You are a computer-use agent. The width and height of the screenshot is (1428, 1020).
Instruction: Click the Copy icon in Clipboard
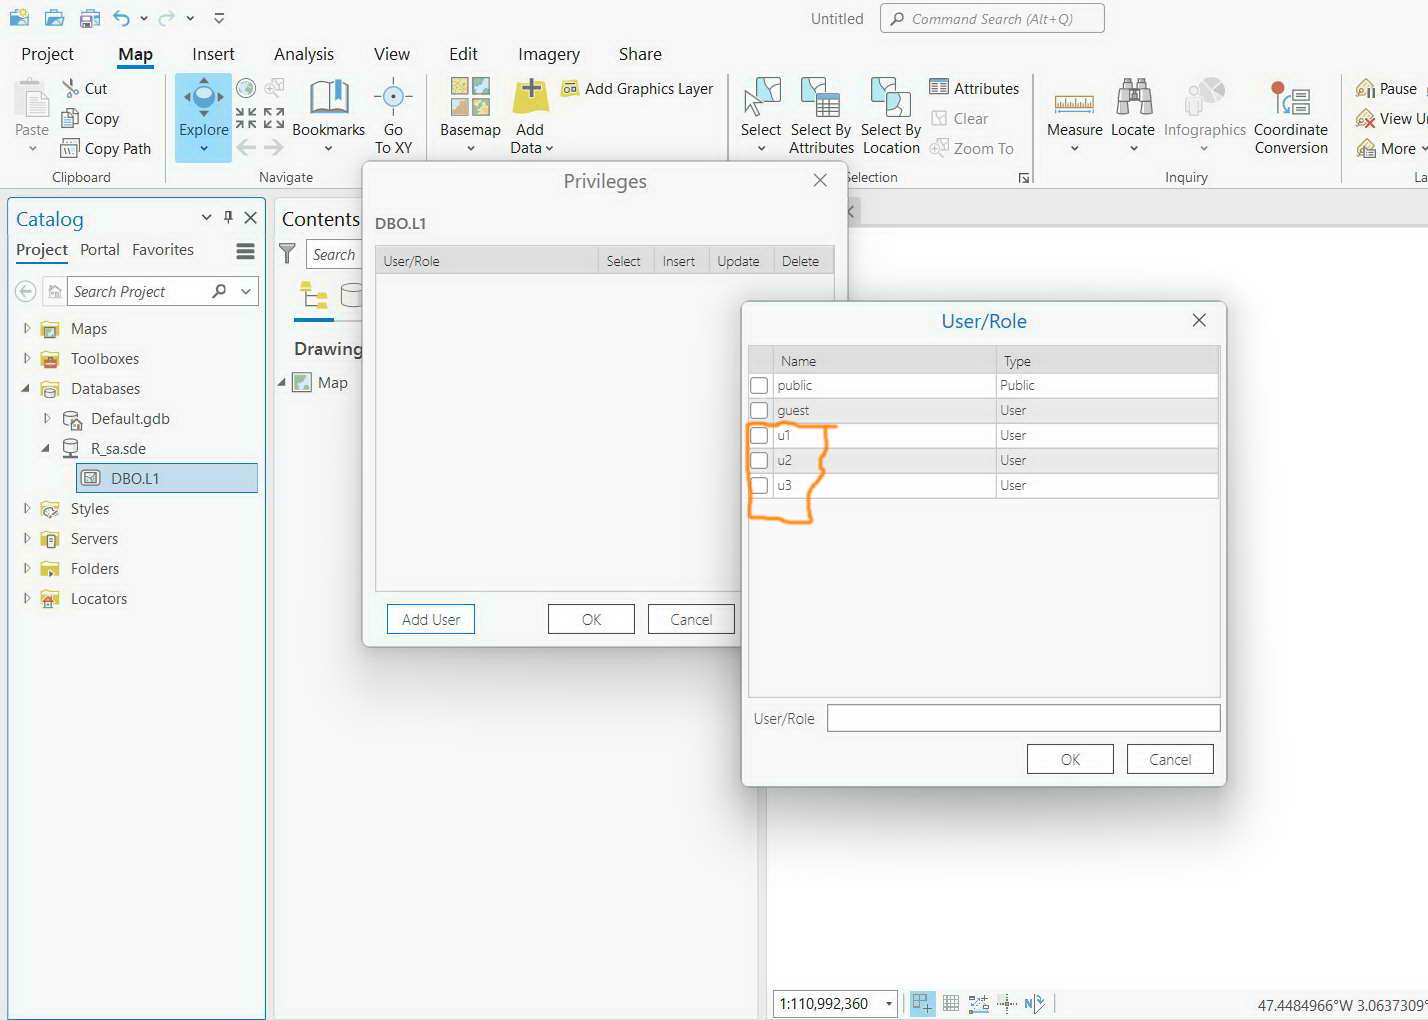pyautogui.click(x=70, y=118)
